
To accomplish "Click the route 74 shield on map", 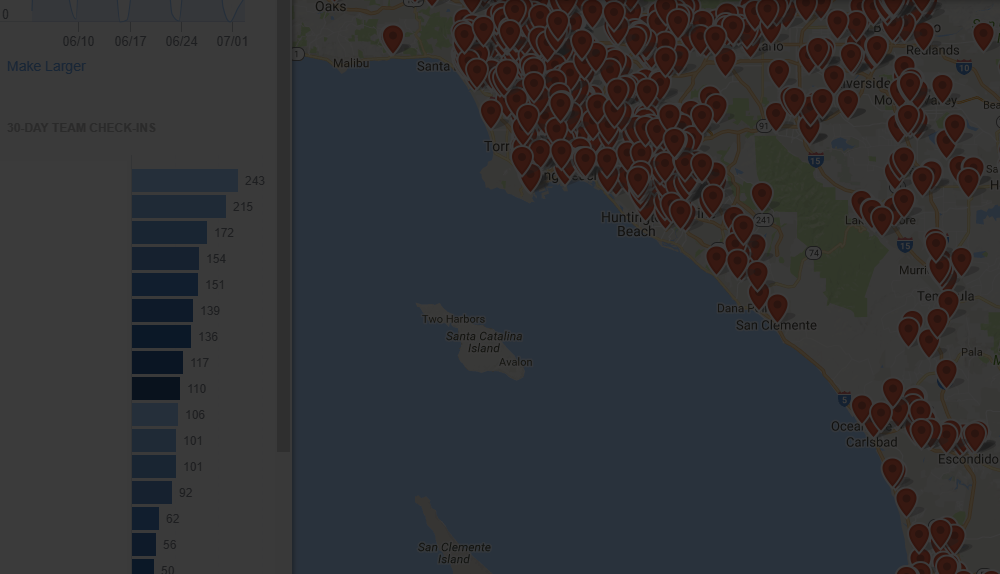I will pyautogui.click(x=813, y=253).
